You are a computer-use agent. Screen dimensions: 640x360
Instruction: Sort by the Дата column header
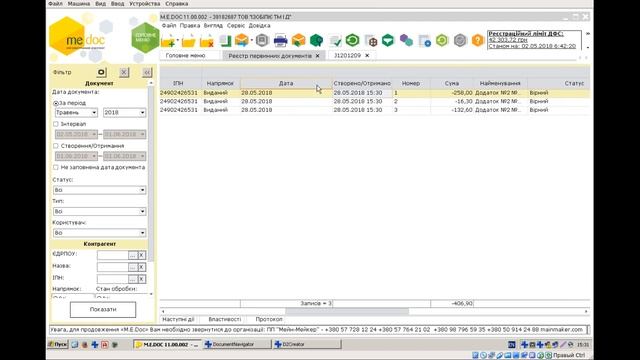click(286, 83)
